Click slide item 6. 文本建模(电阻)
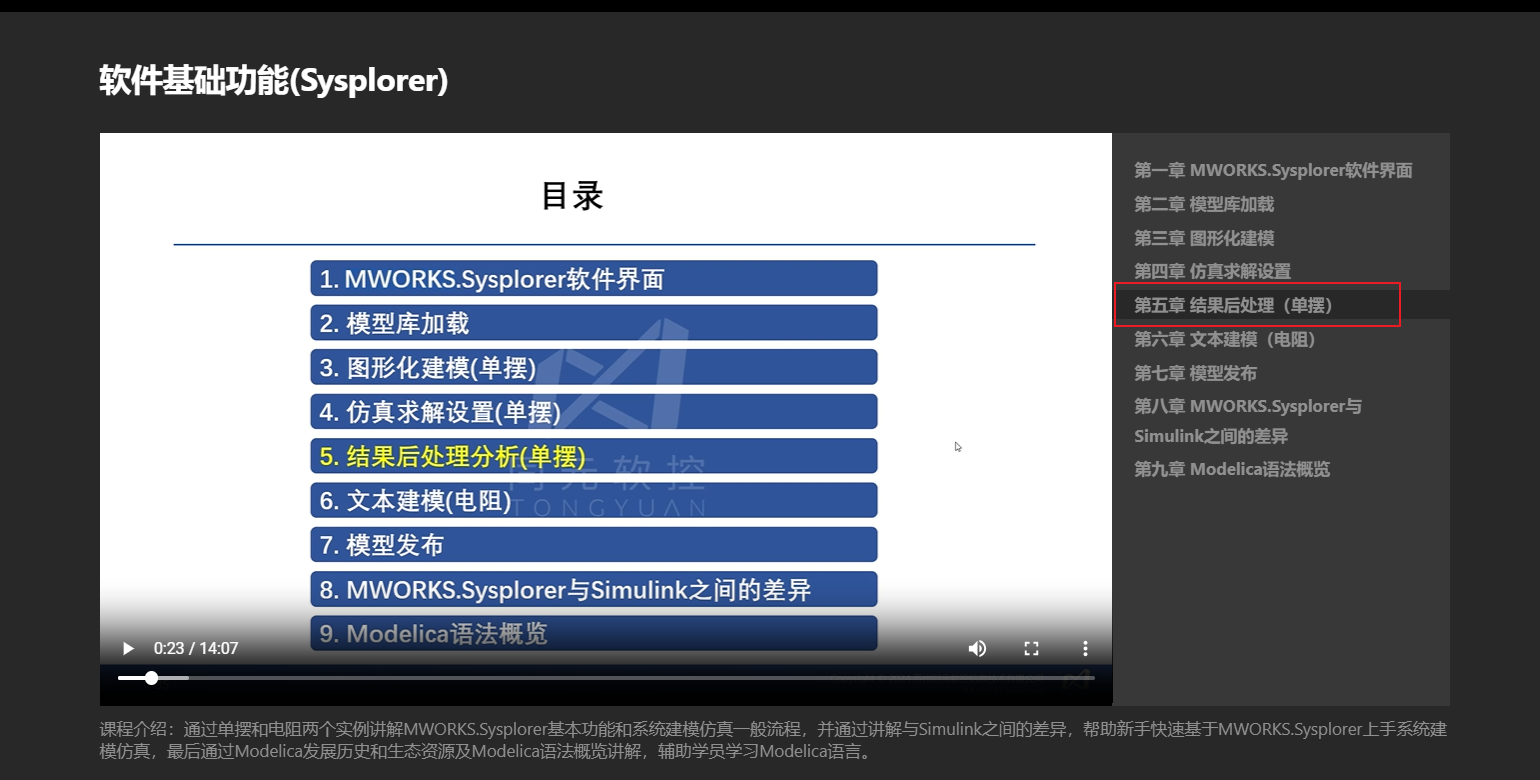This screenshot has width=1540, height=780. pyautogui.click(x=594, y=500)
